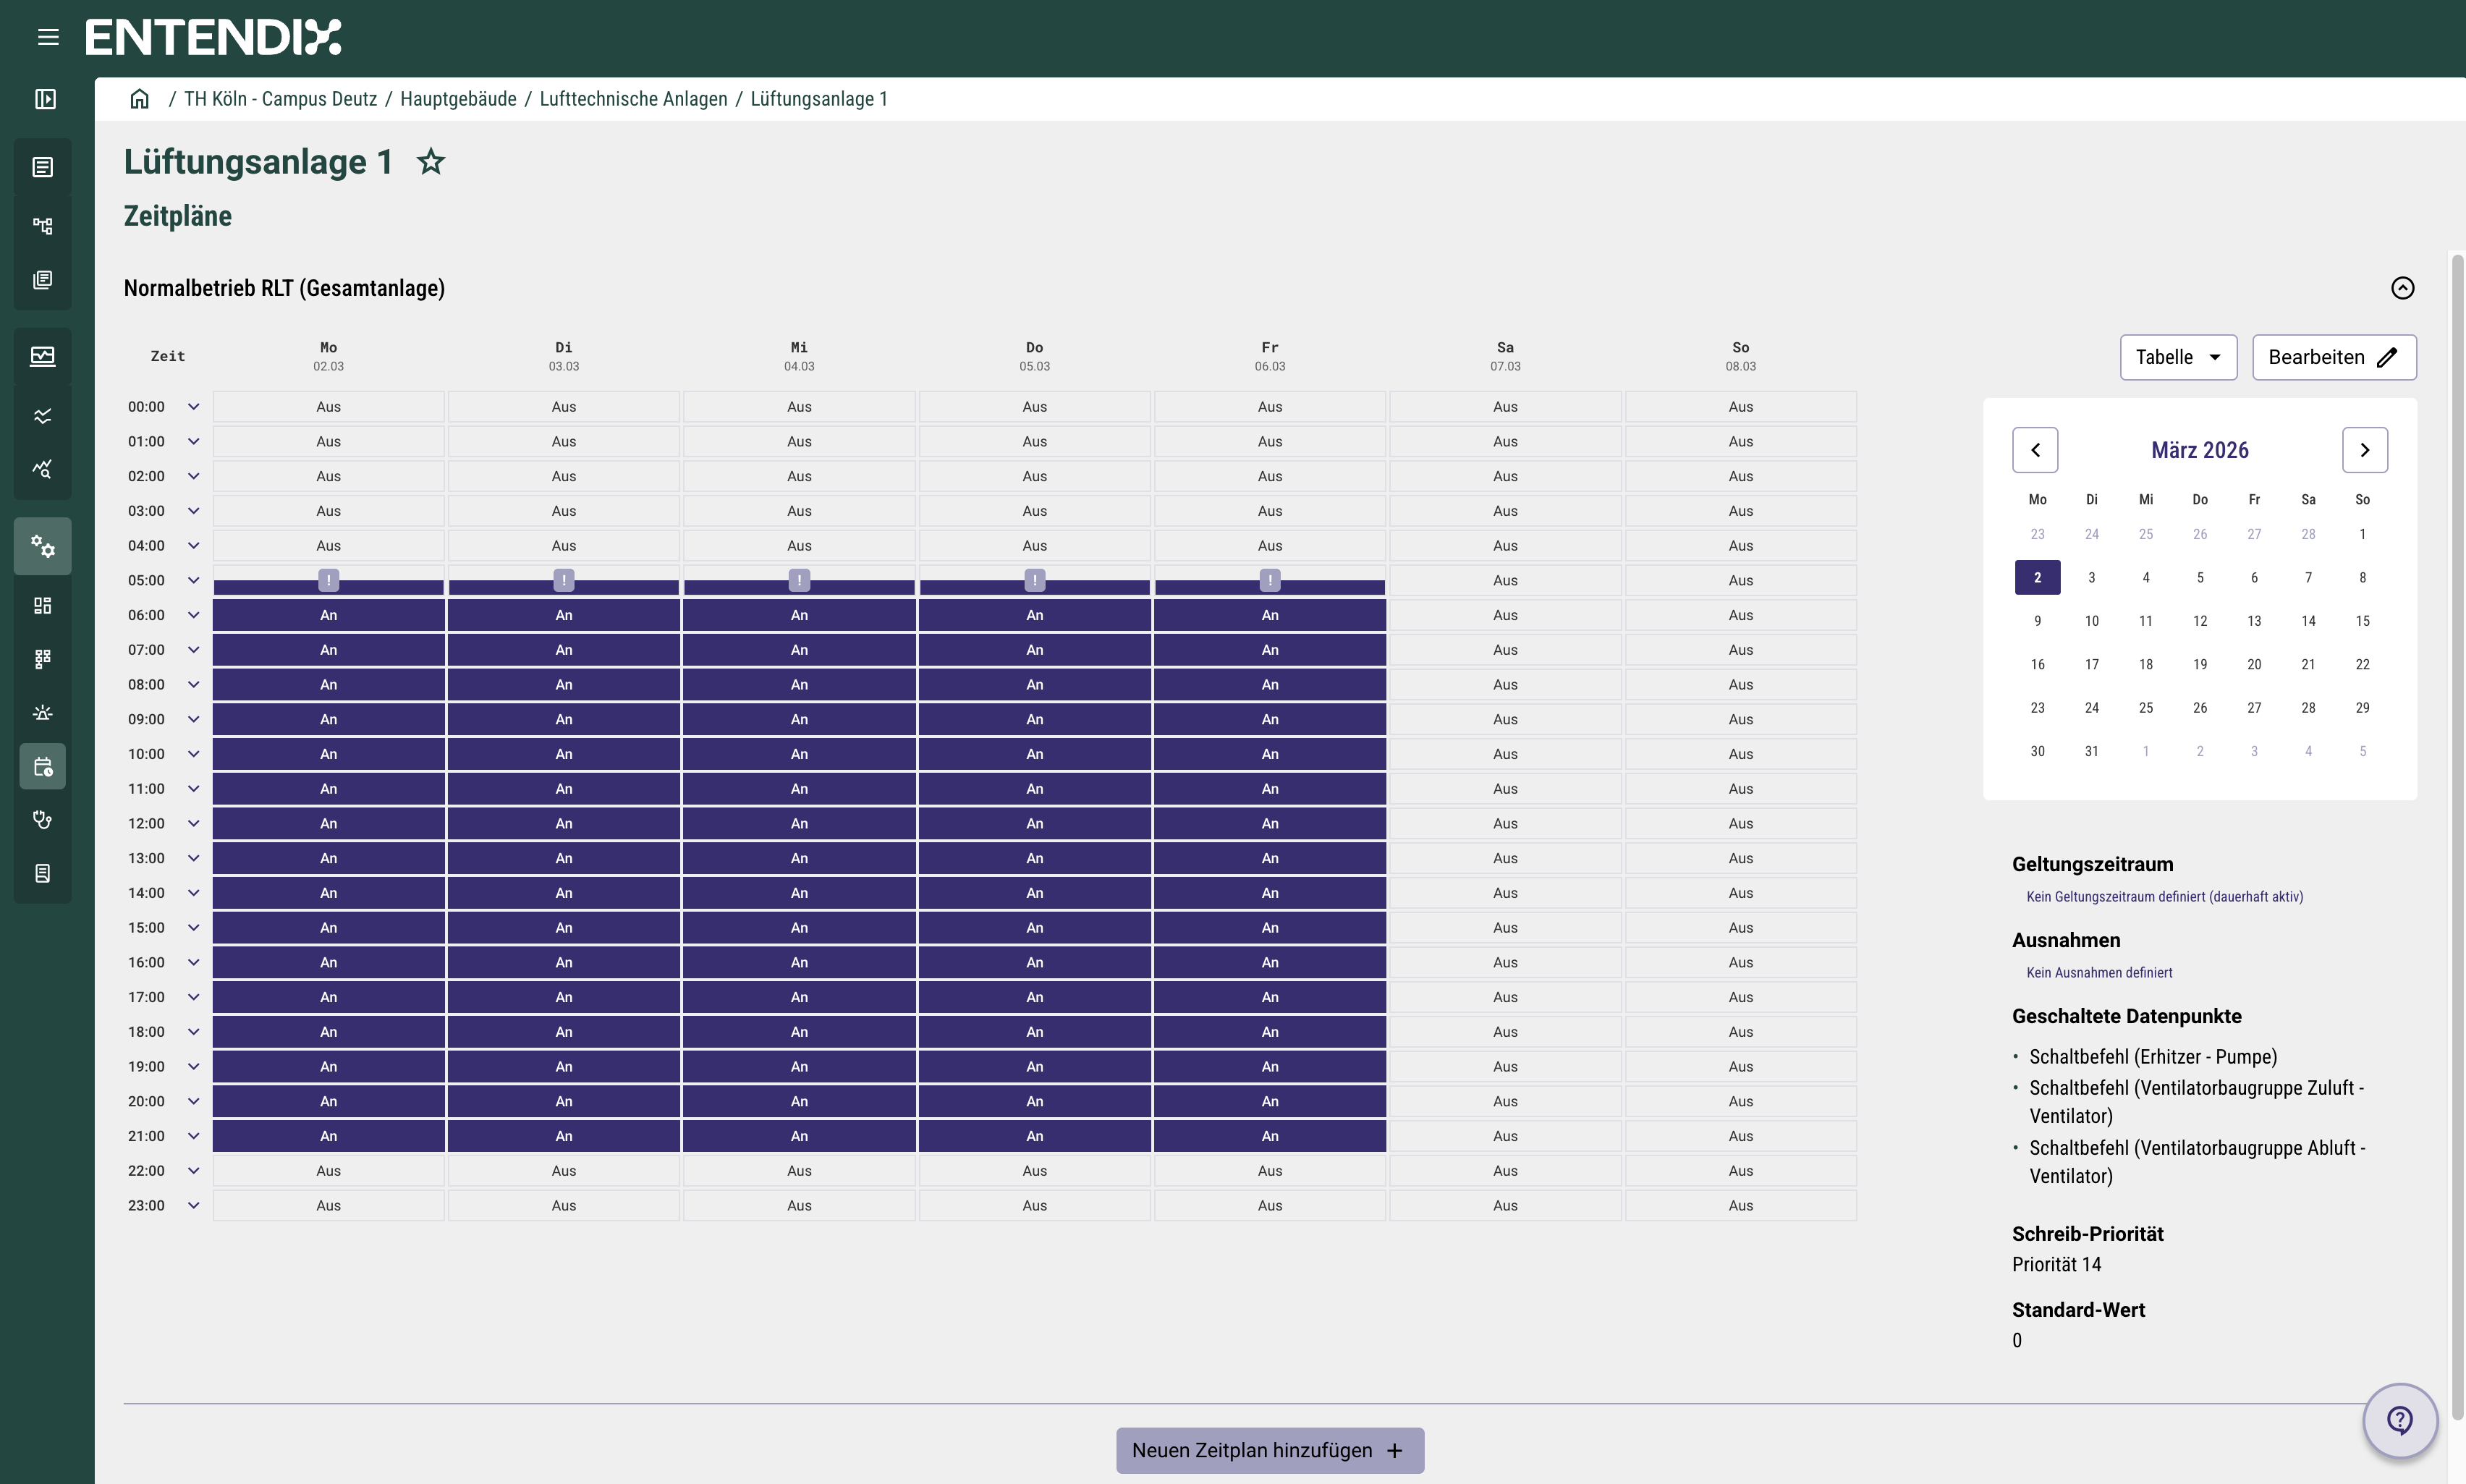This screenshot has height=1484, width=2466.
Task: Click the home breadcrumb icon
Action: click(x=140, y=99)
